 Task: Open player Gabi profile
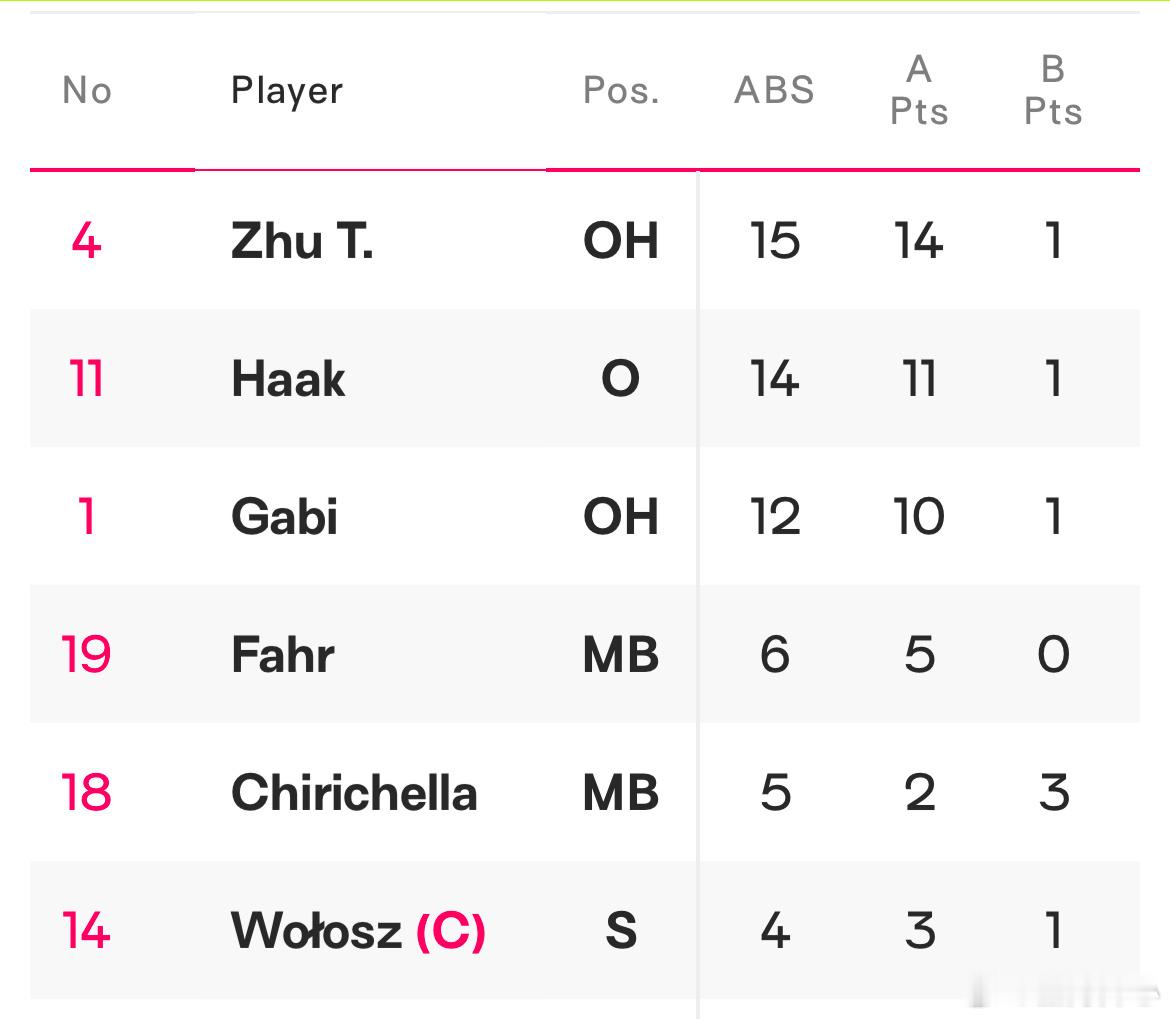(284, 516)
